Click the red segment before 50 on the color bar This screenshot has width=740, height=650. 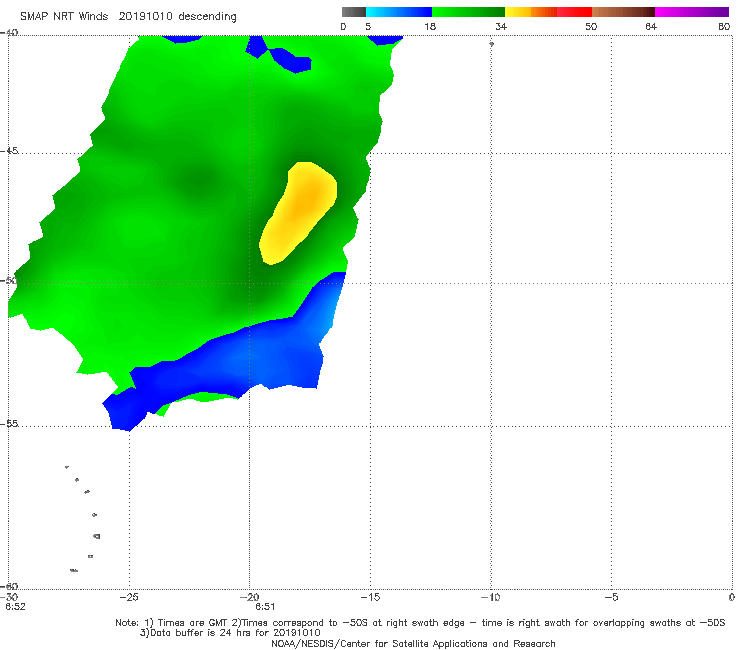pos(574,12)
